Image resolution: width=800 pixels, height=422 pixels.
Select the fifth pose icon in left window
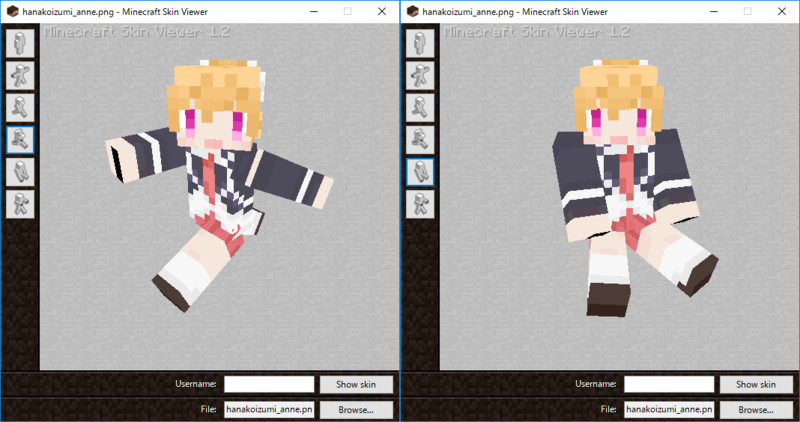(x=20, y=172)
